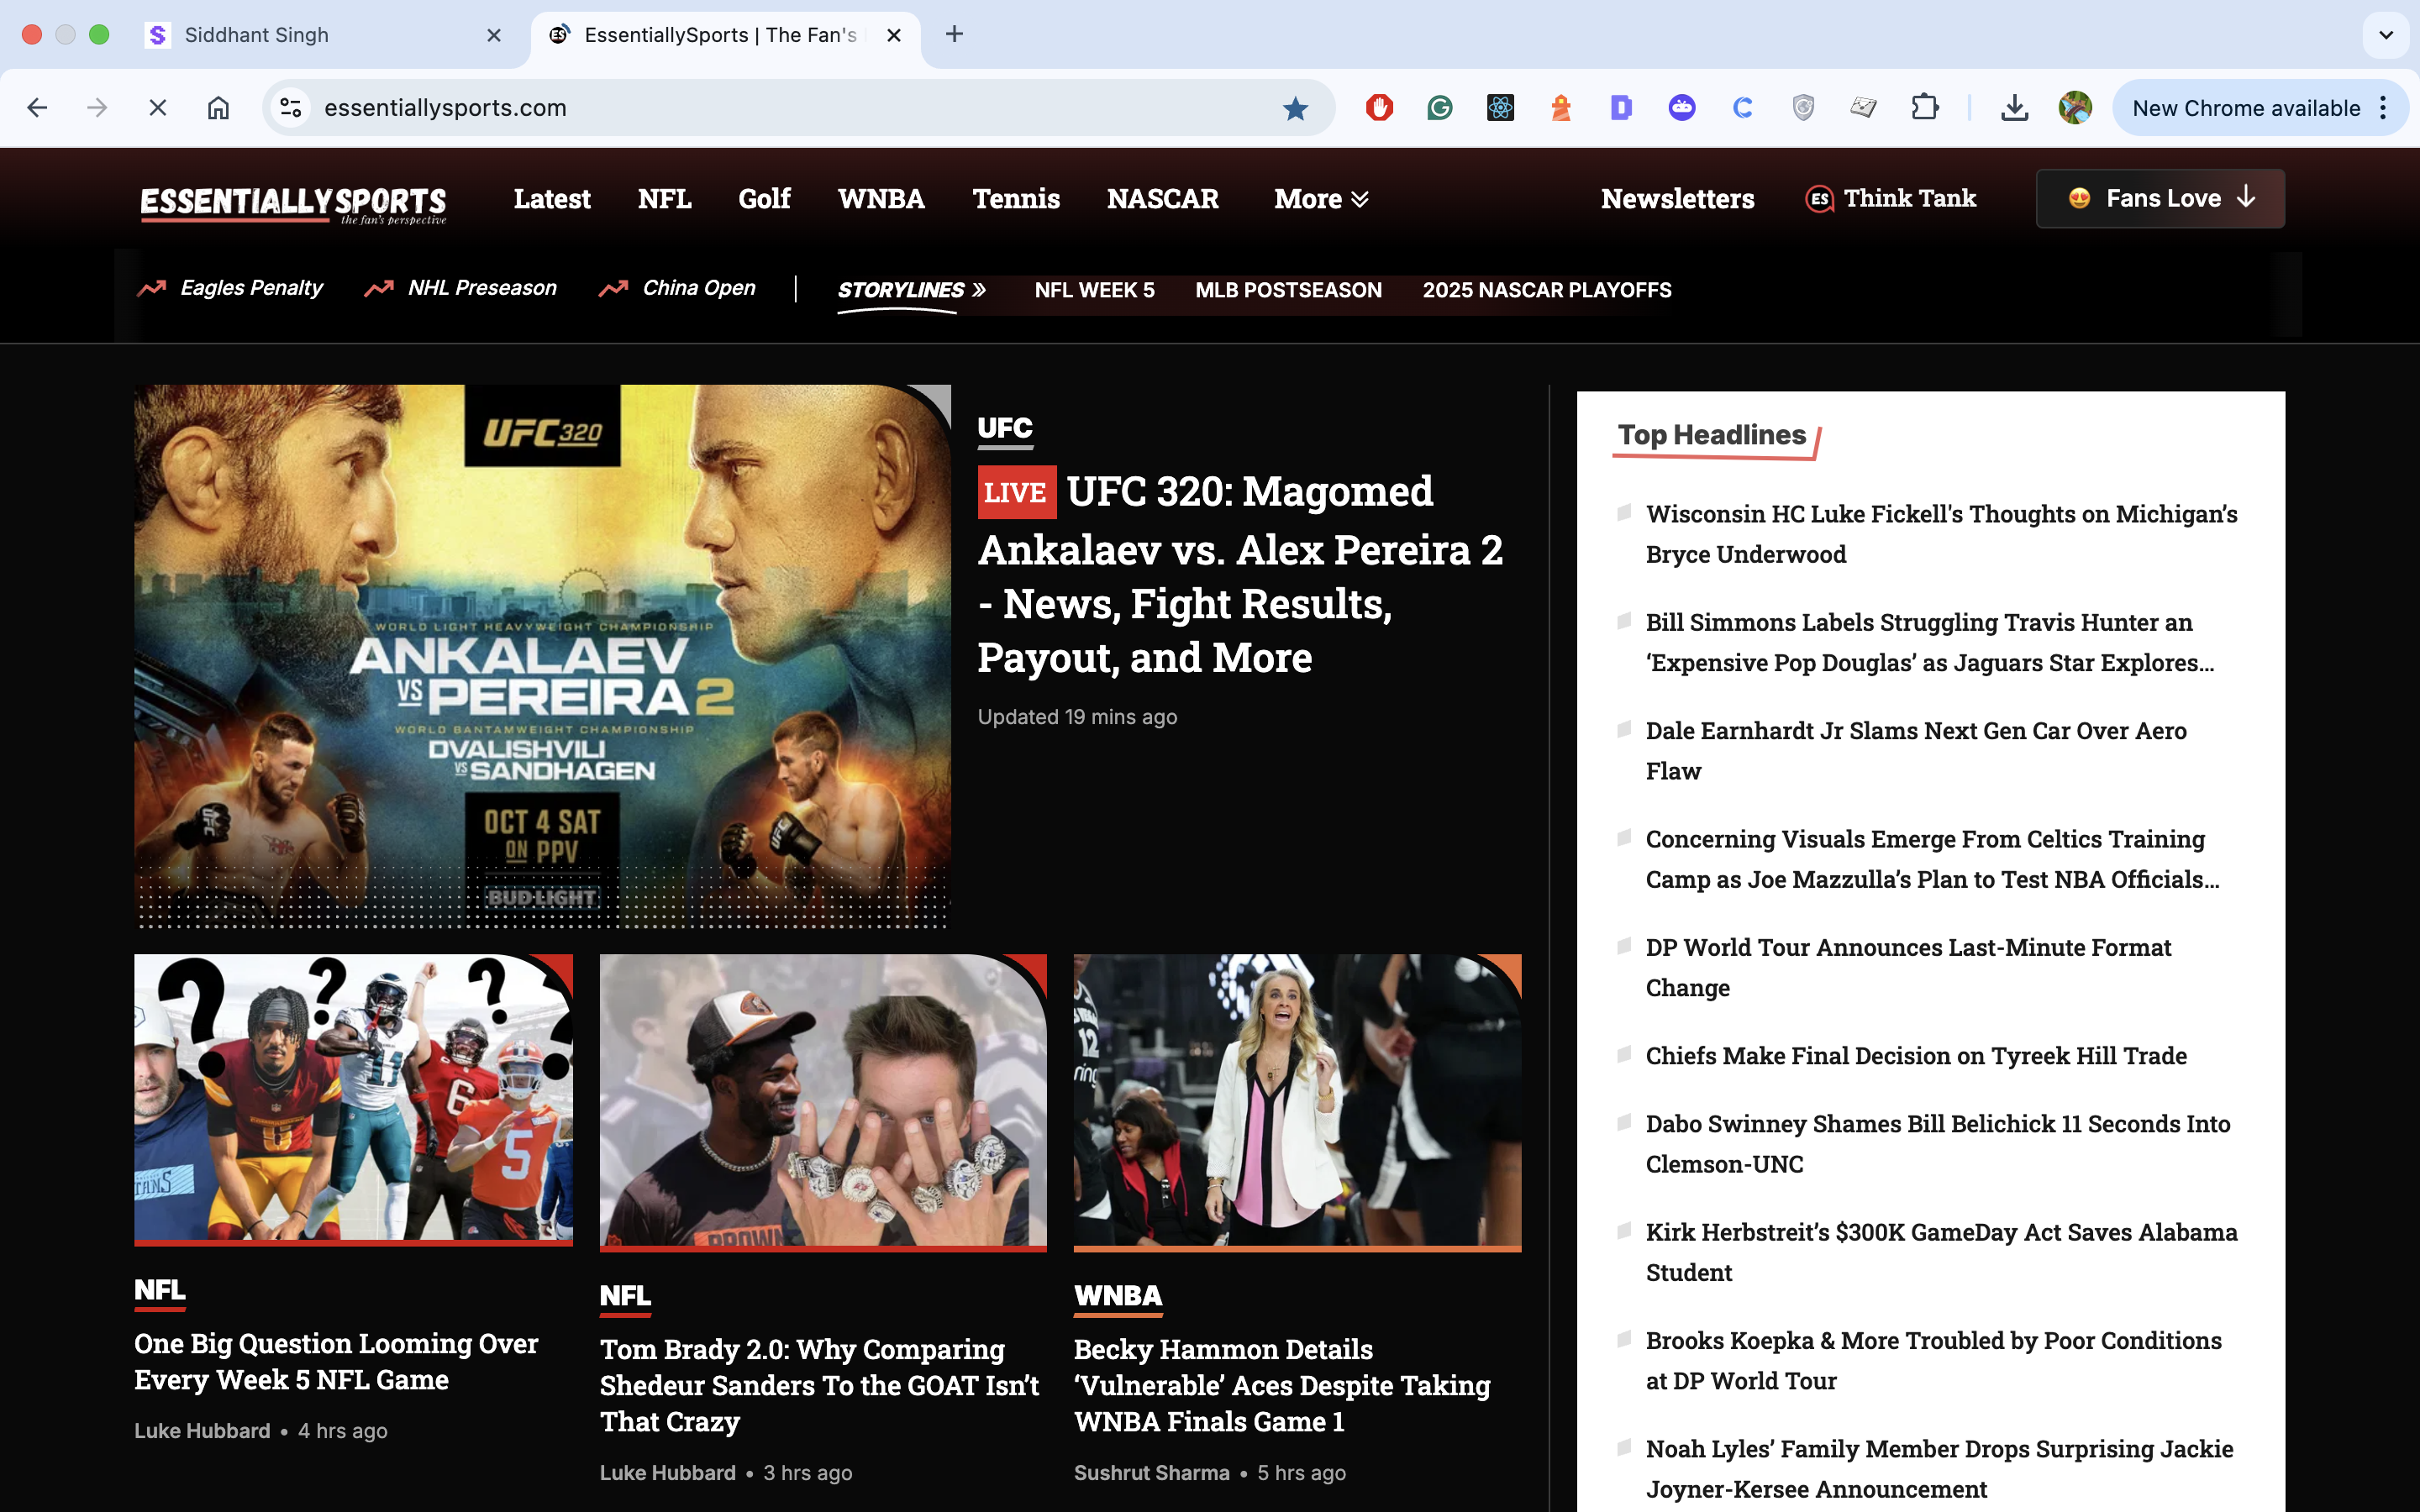The height and width of the screenshot is (1512, 2420).
Task: Click the UFC 320 Ankalaev Pereira thumbnail
Action: coord(542,657)
